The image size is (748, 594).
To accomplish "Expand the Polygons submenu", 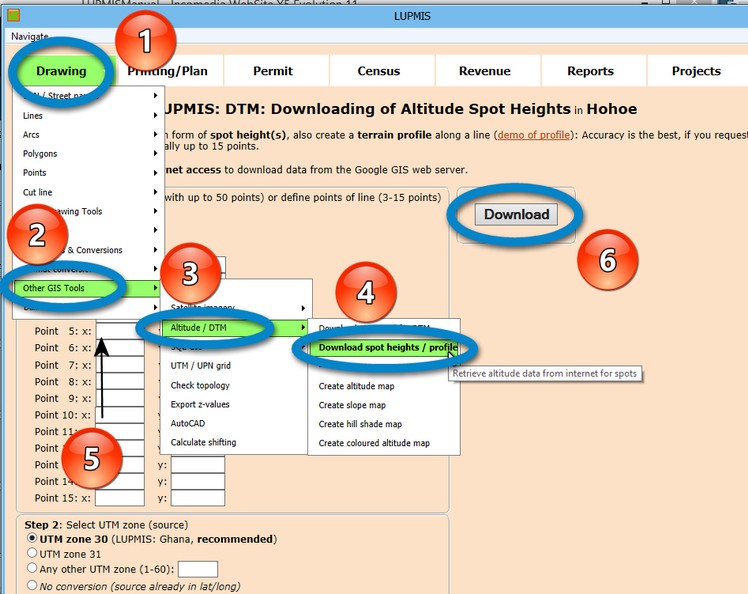I will pyautogui.click(x=89, y=154).
